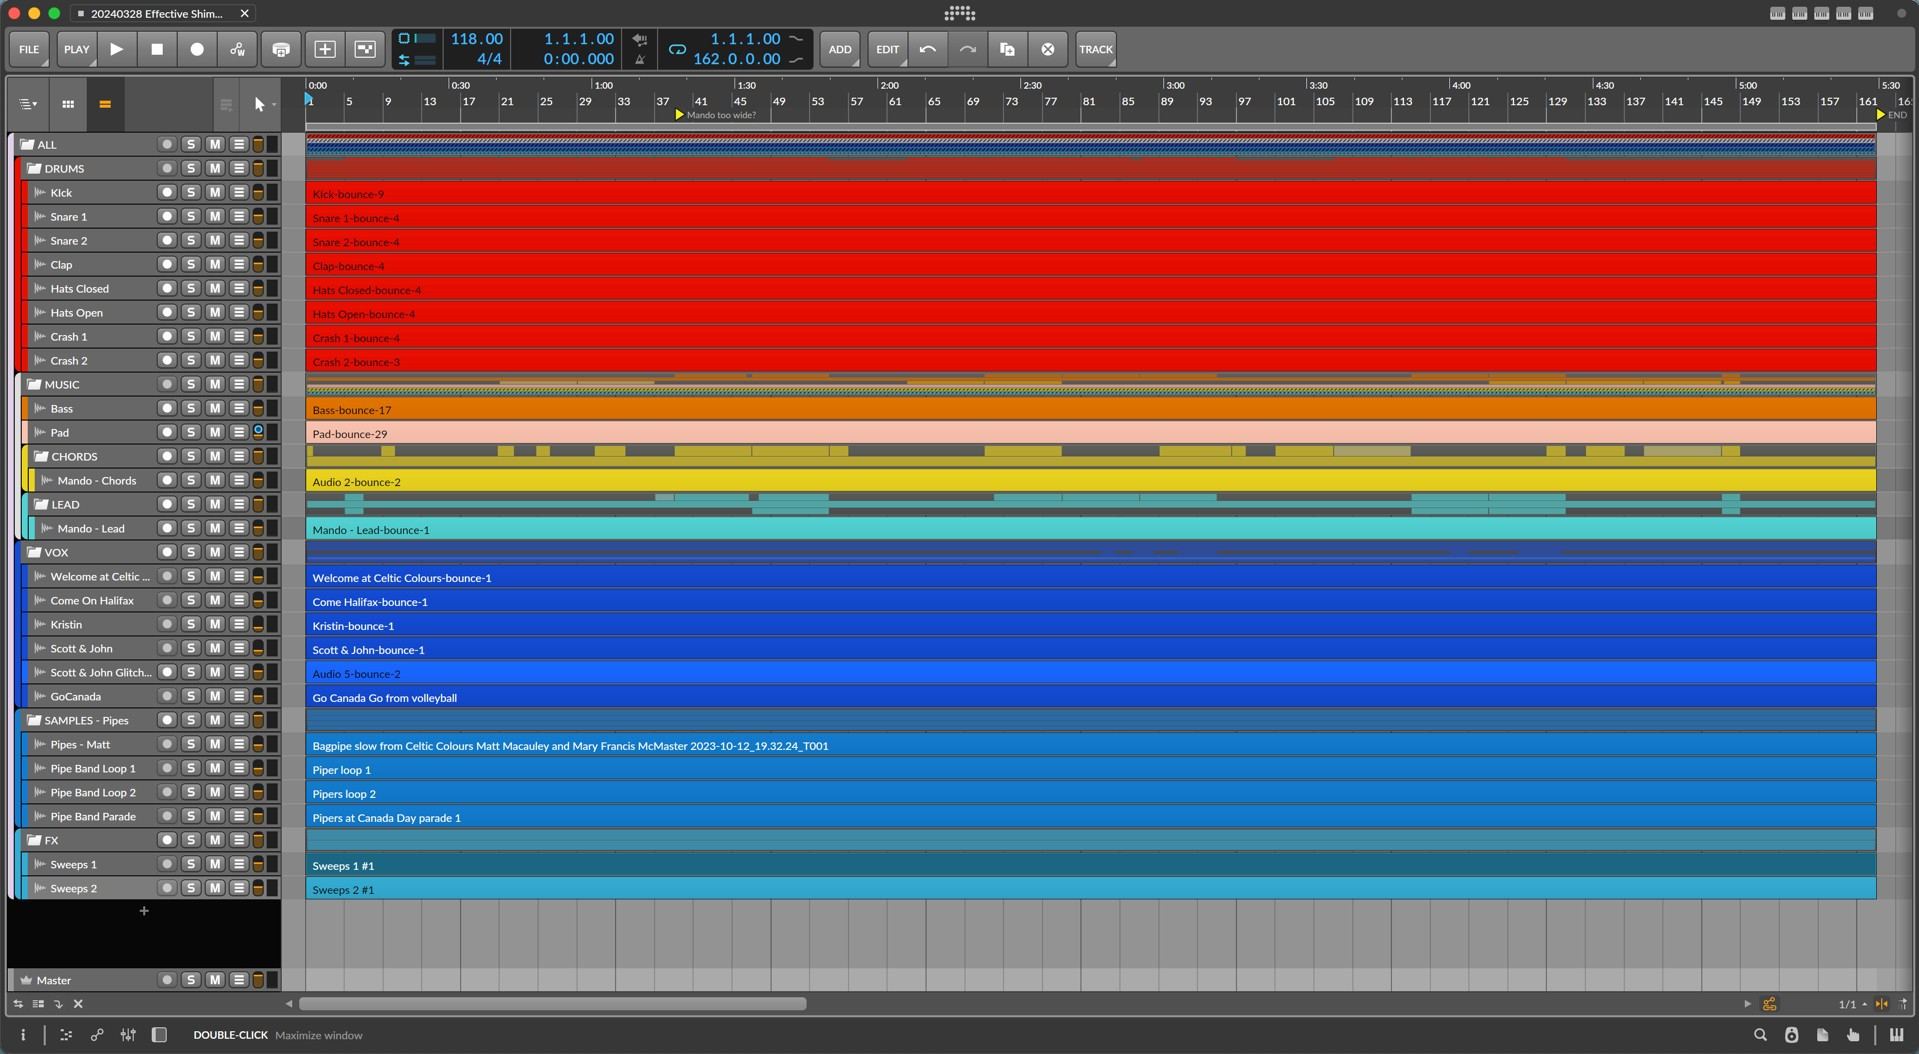
Task: Undo last action with curved arrow
Action: point(927,49)
